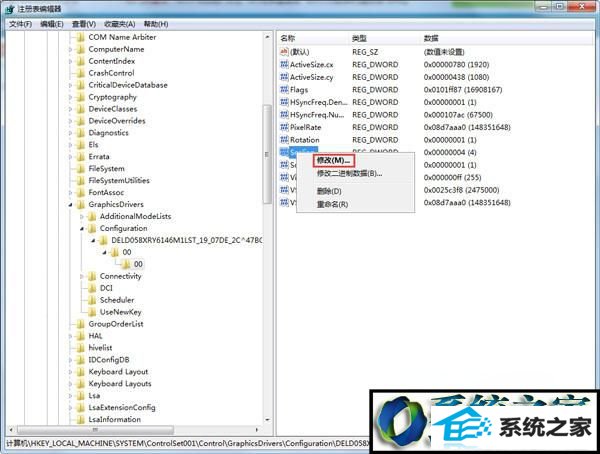Viewport: 600px width, 454px height.
Task: Select the LsaInformation key
Action: pos(114,420)
